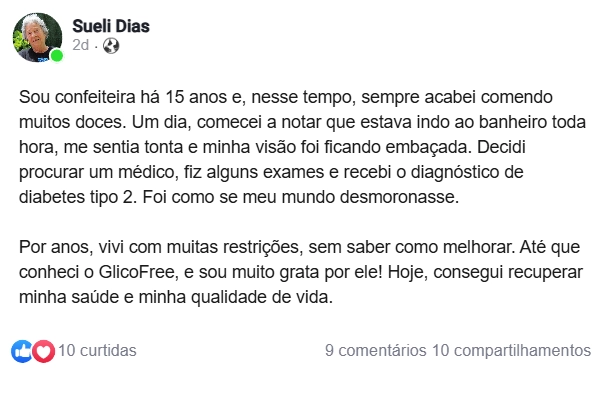Click the globe public audience icon
Image resolution: width=607 pixels, height=393 pixels.
pyautogui.click(x=111, y=46)
